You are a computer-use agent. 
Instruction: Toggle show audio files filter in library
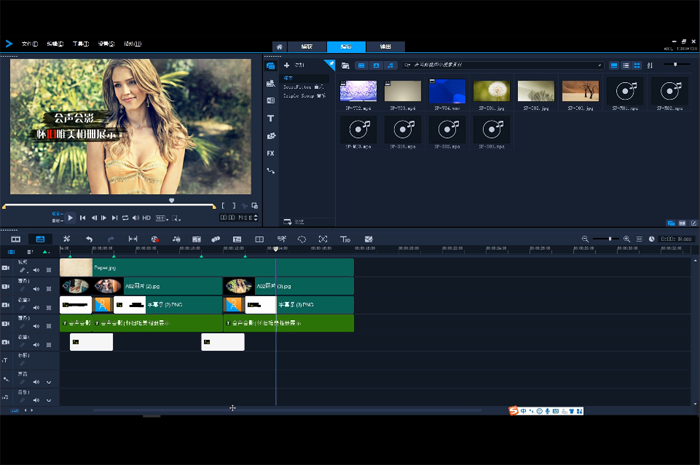(x=391, y=65)
